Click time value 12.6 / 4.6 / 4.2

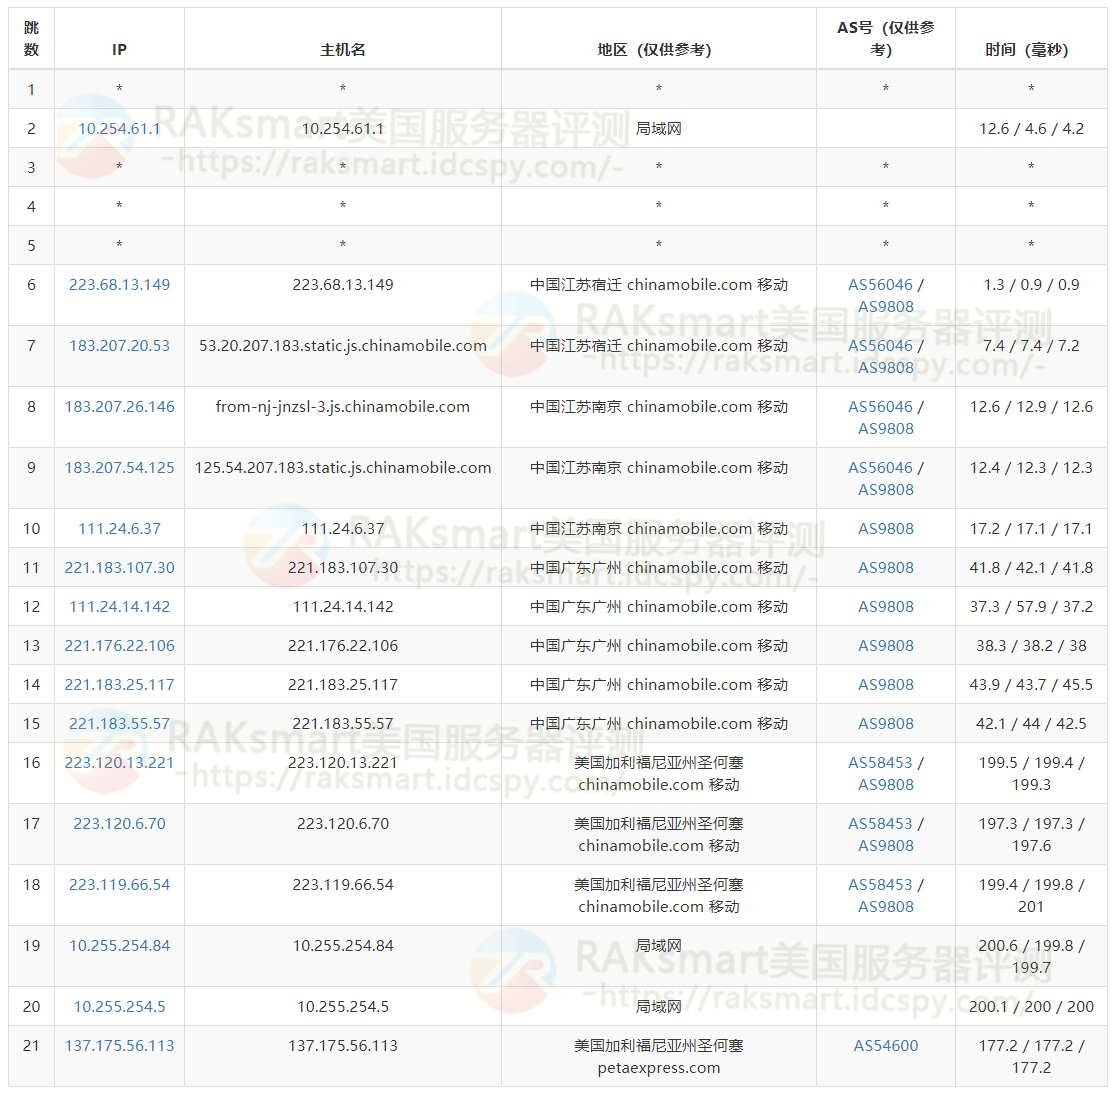pos(1032,129)
